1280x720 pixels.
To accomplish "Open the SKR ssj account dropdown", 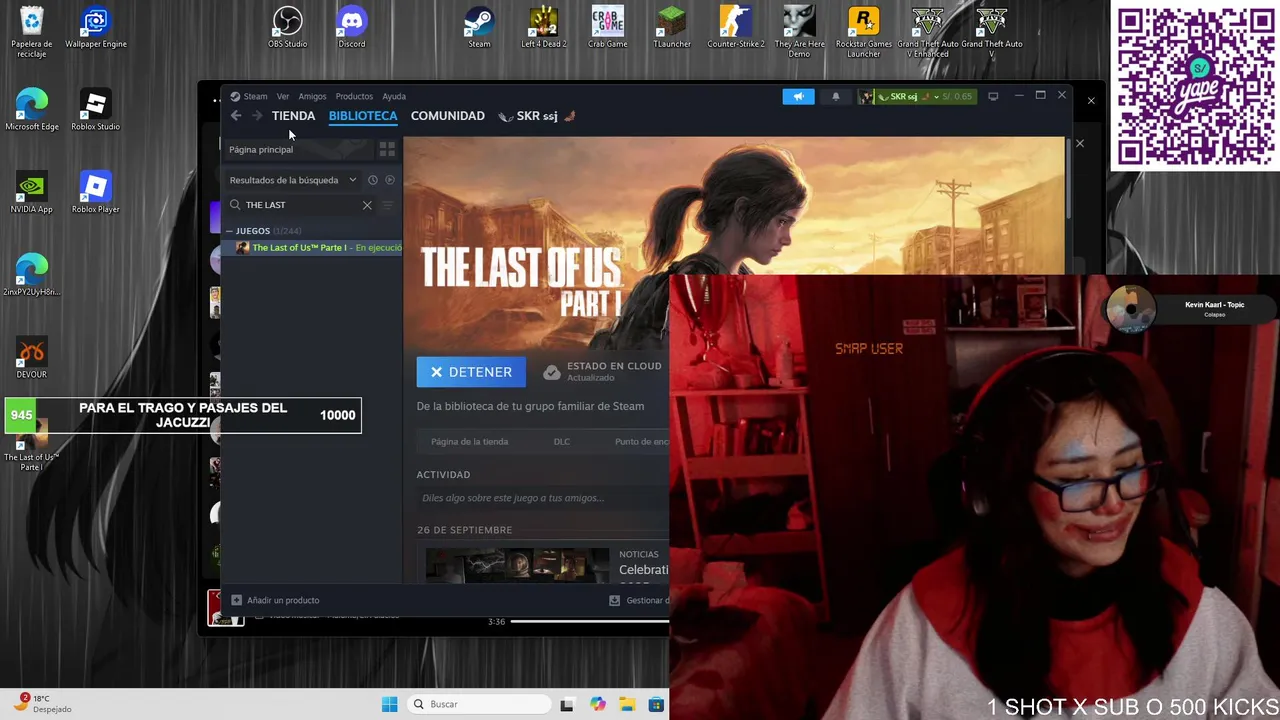I will 915,96.
